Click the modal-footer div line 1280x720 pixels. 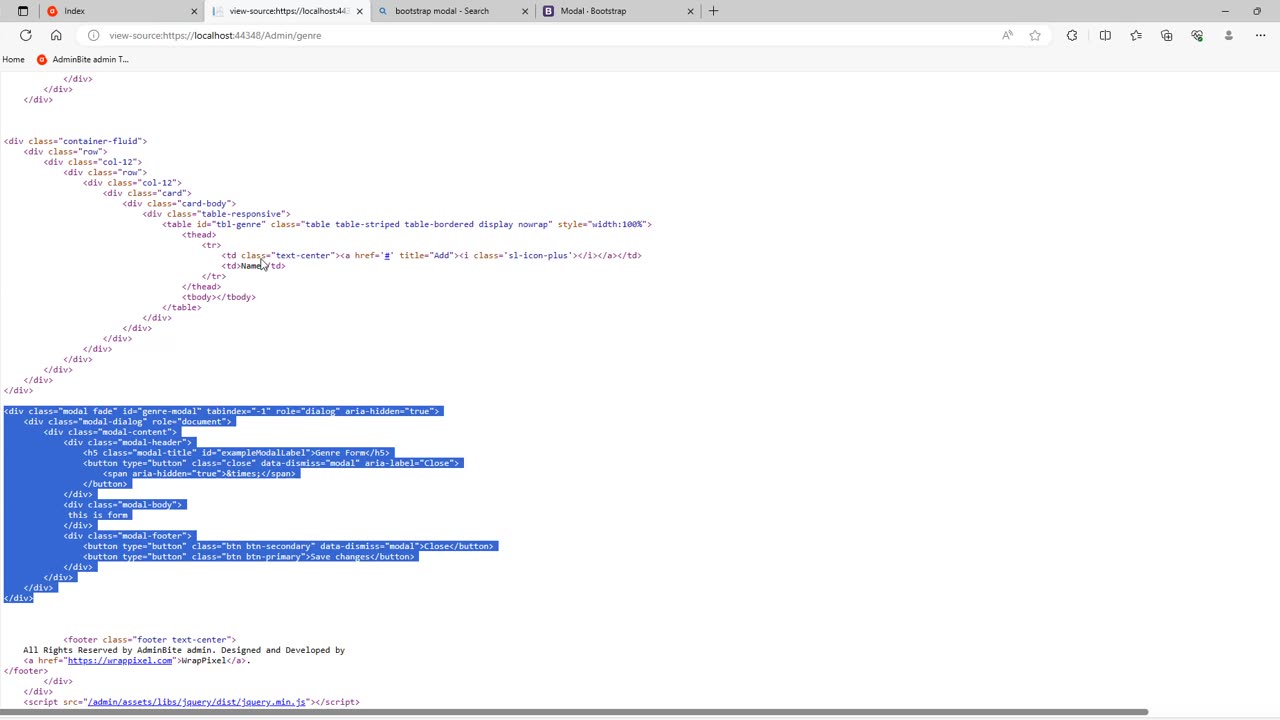pos(128,536)
